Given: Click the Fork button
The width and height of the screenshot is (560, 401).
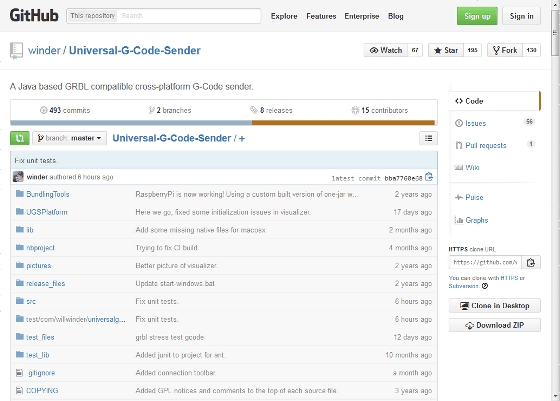Looking at the screenshot, I should coord(505,50).
